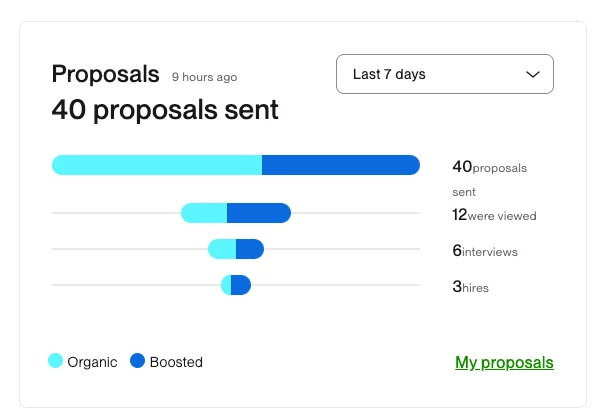
Task: Select the Boosted legend label
Action: coord(176,362)
